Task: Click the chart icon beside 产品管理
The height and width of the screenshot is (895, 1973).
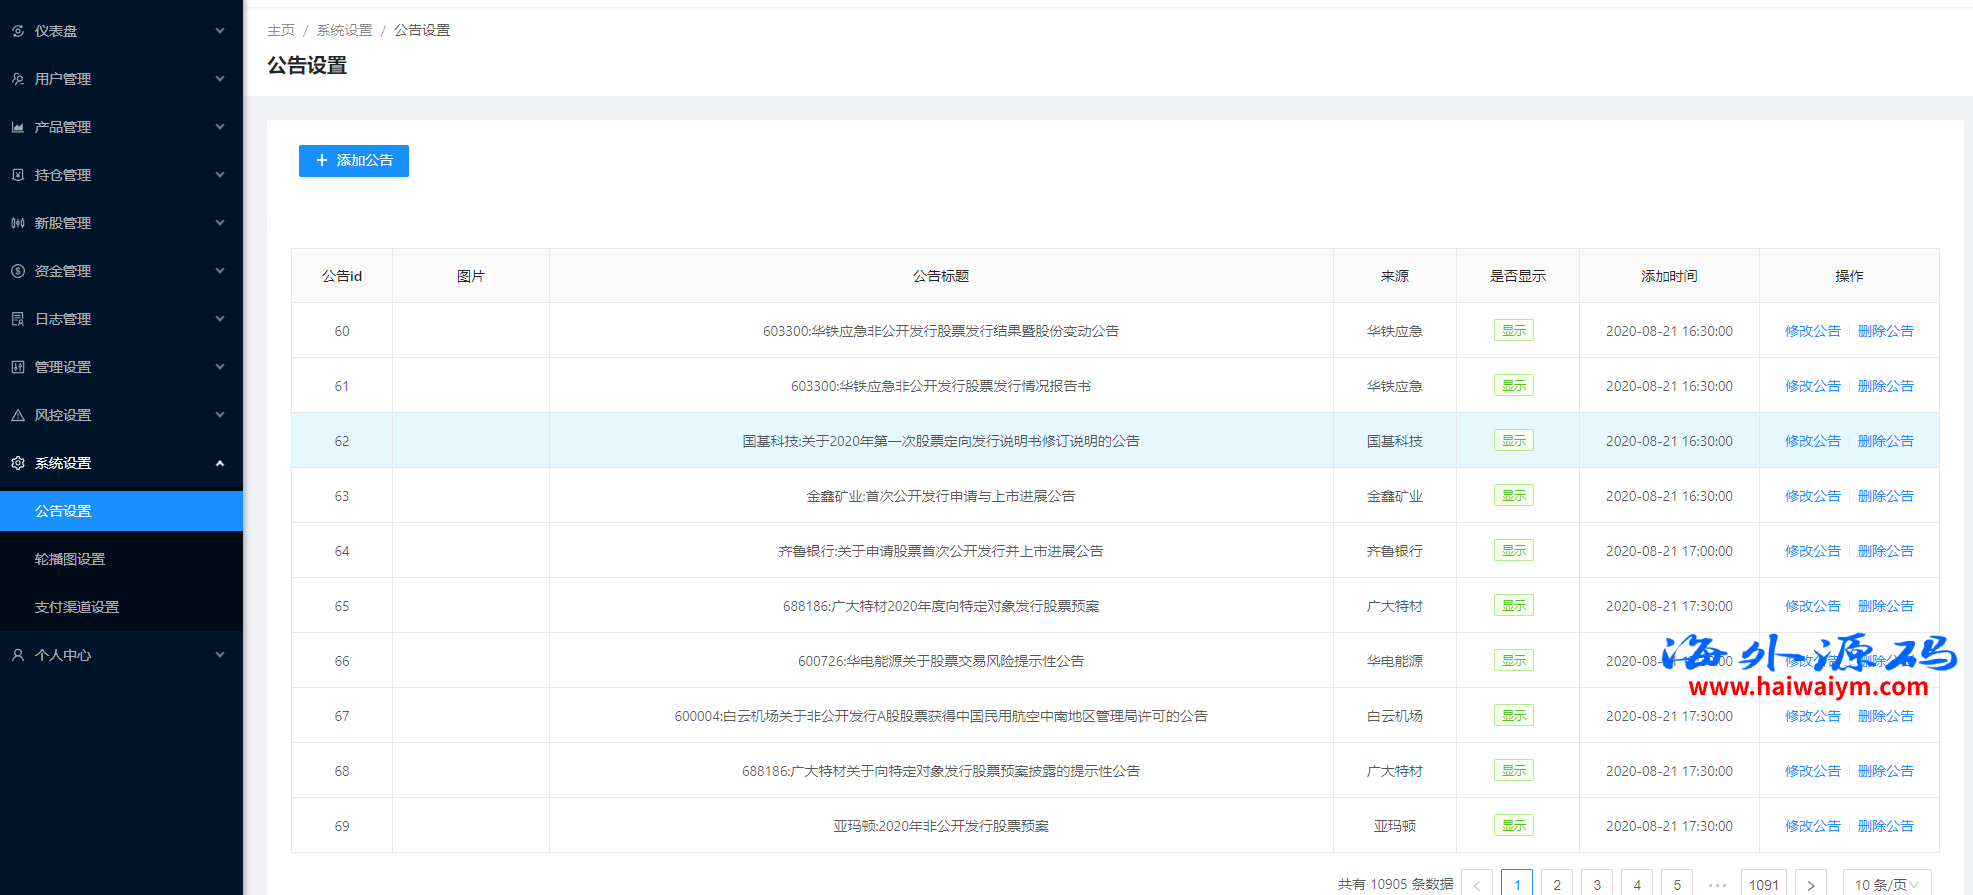Action: (18, 127)
